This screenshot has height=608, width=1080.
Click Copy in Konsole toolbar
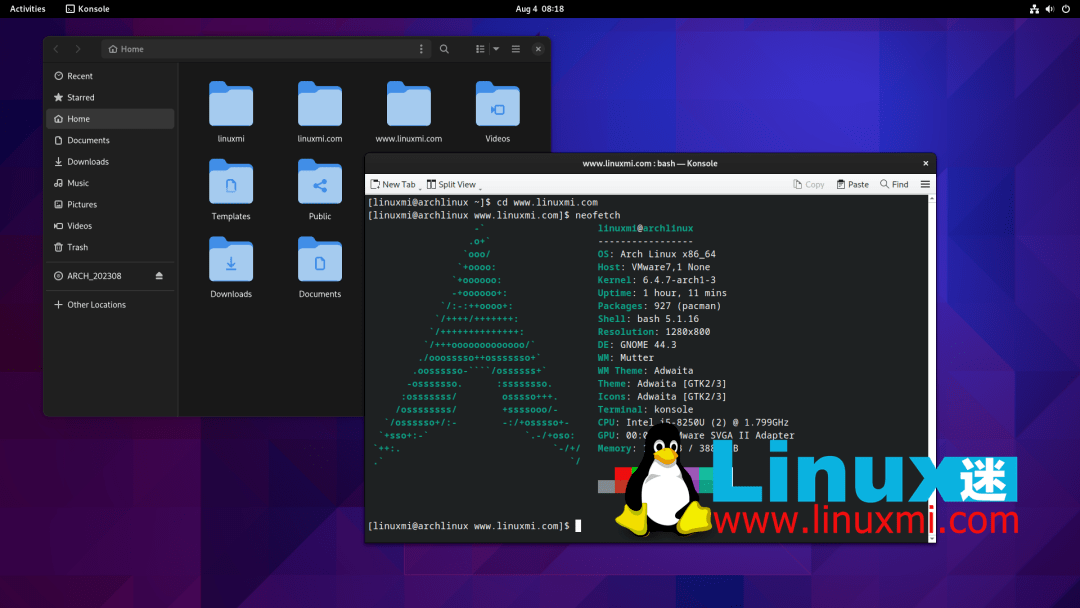coord(809,185)
